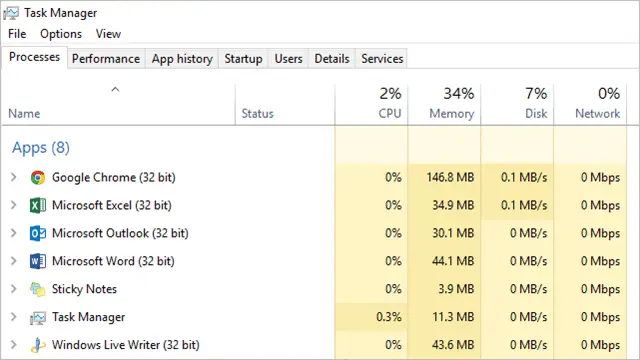Click the Microsoft Excel icon

point(38,205)
